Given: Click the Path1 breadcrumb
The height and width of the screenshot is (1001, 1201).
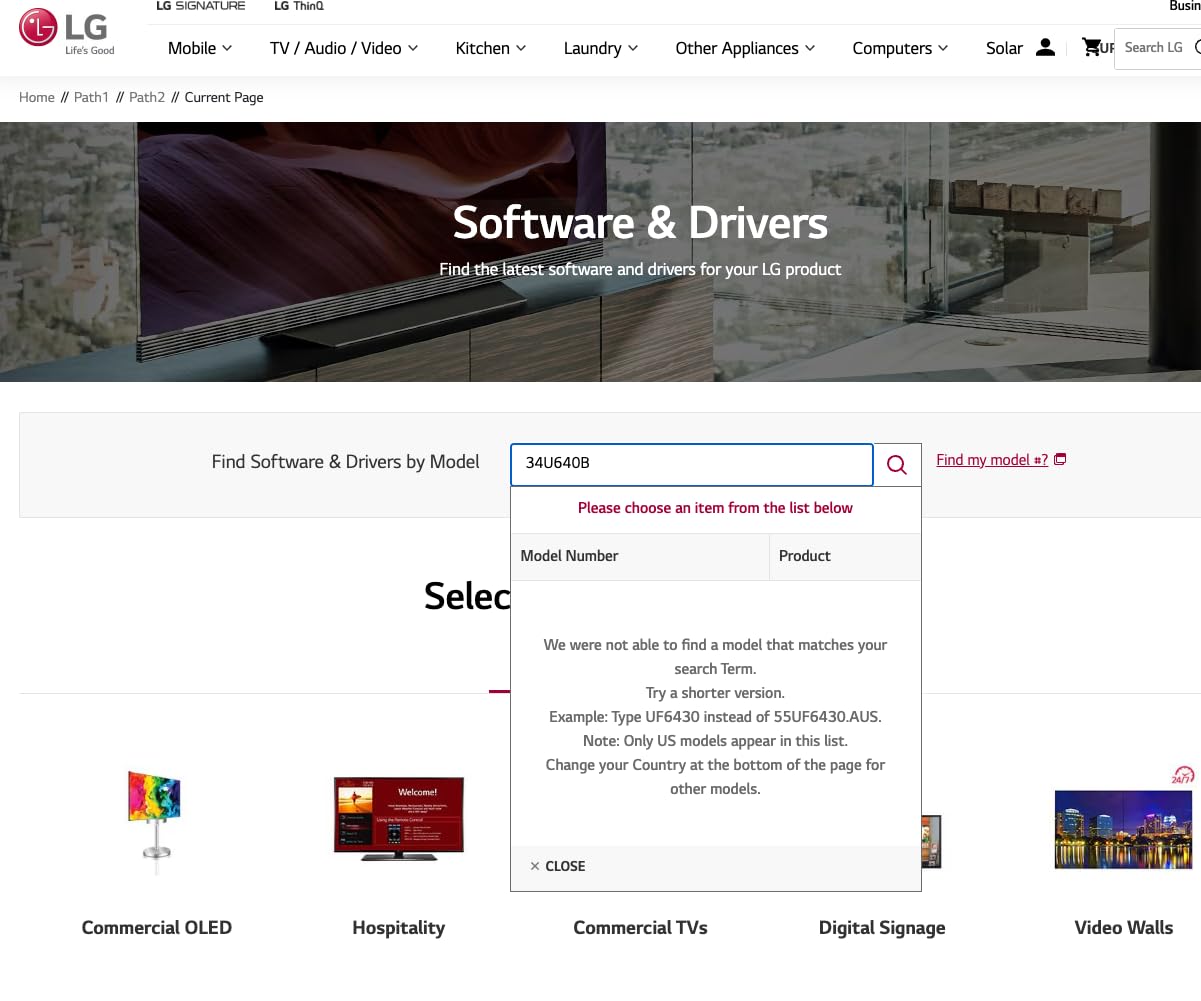Looking at the screenshot, I should pyautogui.click(x=91, y=97).
